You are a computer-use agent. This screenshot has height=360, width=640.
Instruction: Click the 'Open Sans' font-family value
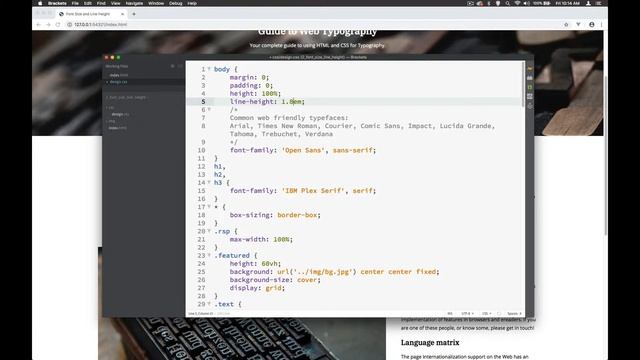[303, 150]
